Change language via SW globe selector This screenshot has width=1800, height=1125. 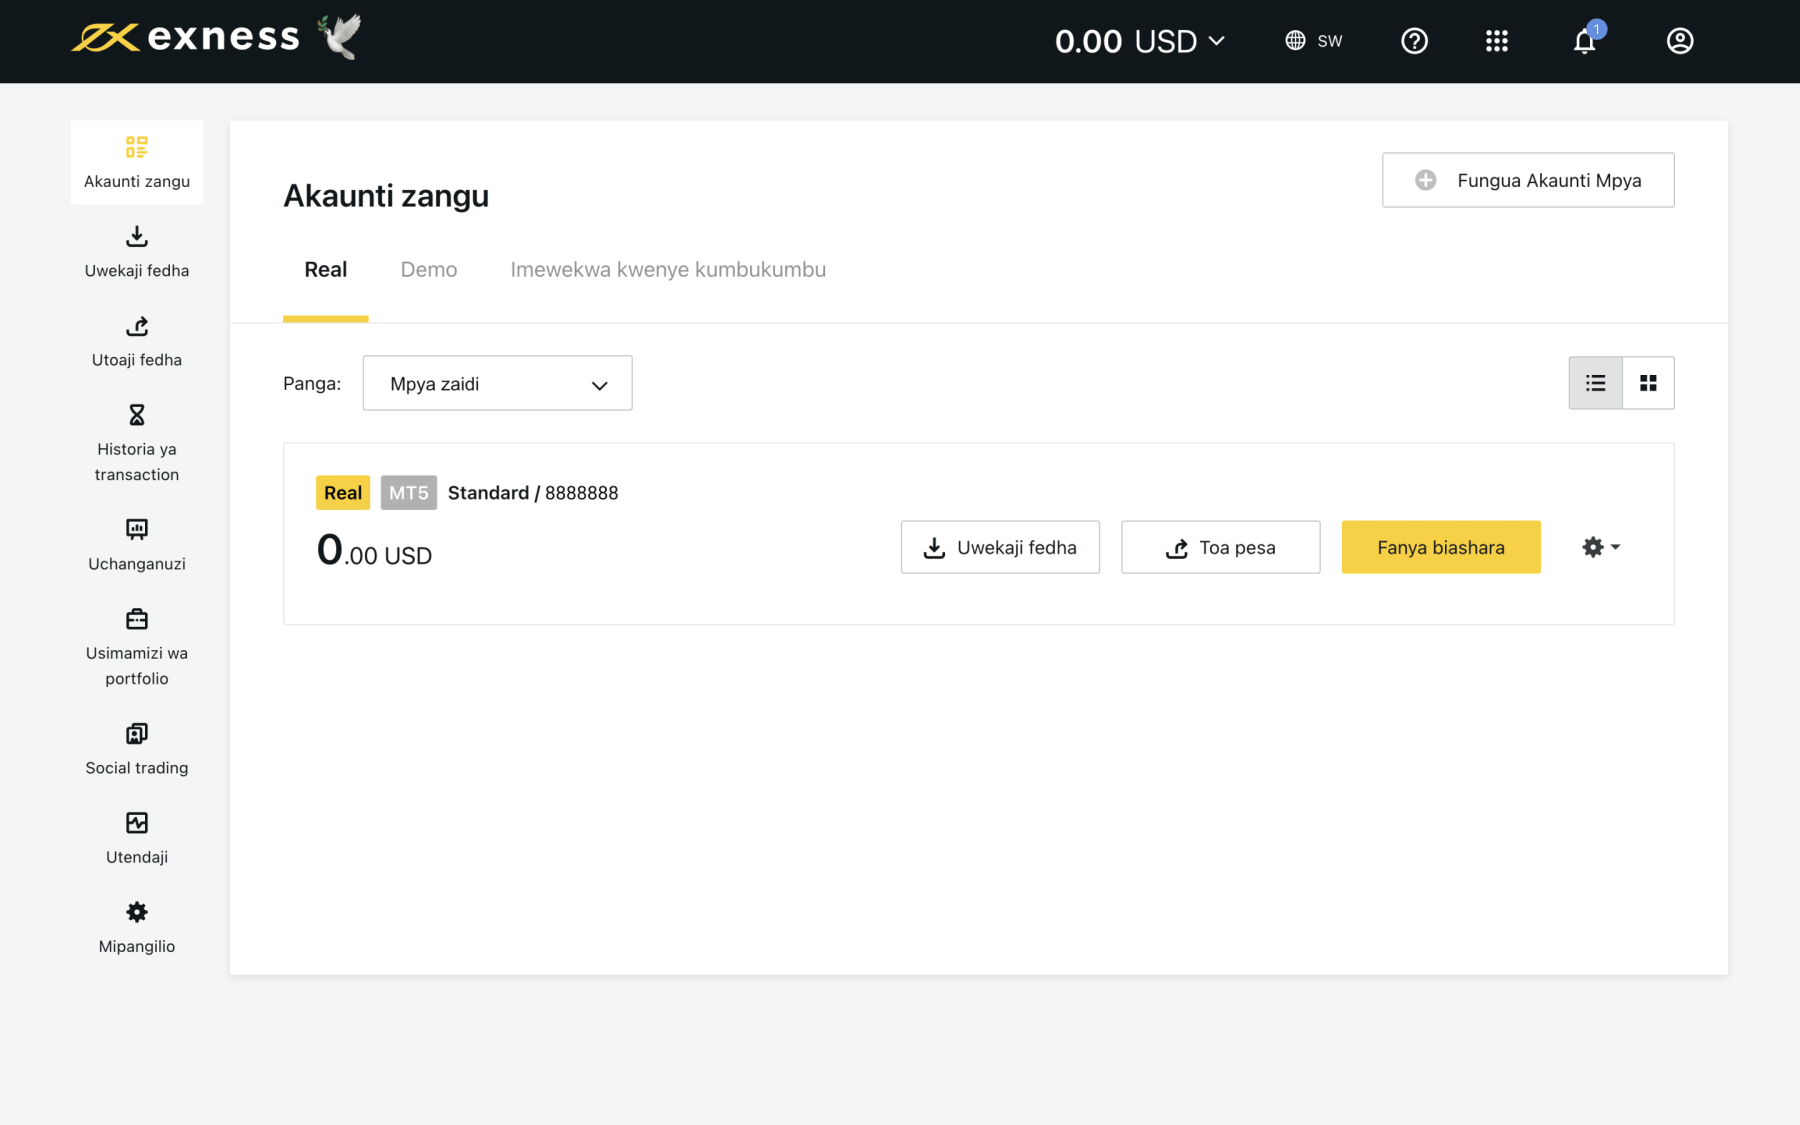(1313, 41)
